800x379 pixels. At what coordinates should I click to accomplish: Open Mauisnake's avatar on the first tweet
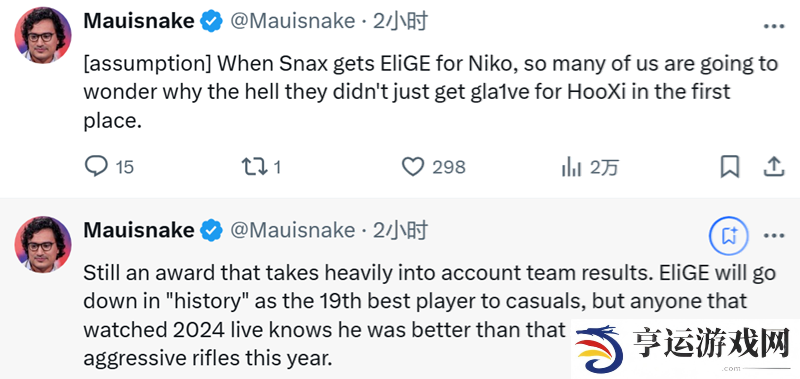click(43, 35)
